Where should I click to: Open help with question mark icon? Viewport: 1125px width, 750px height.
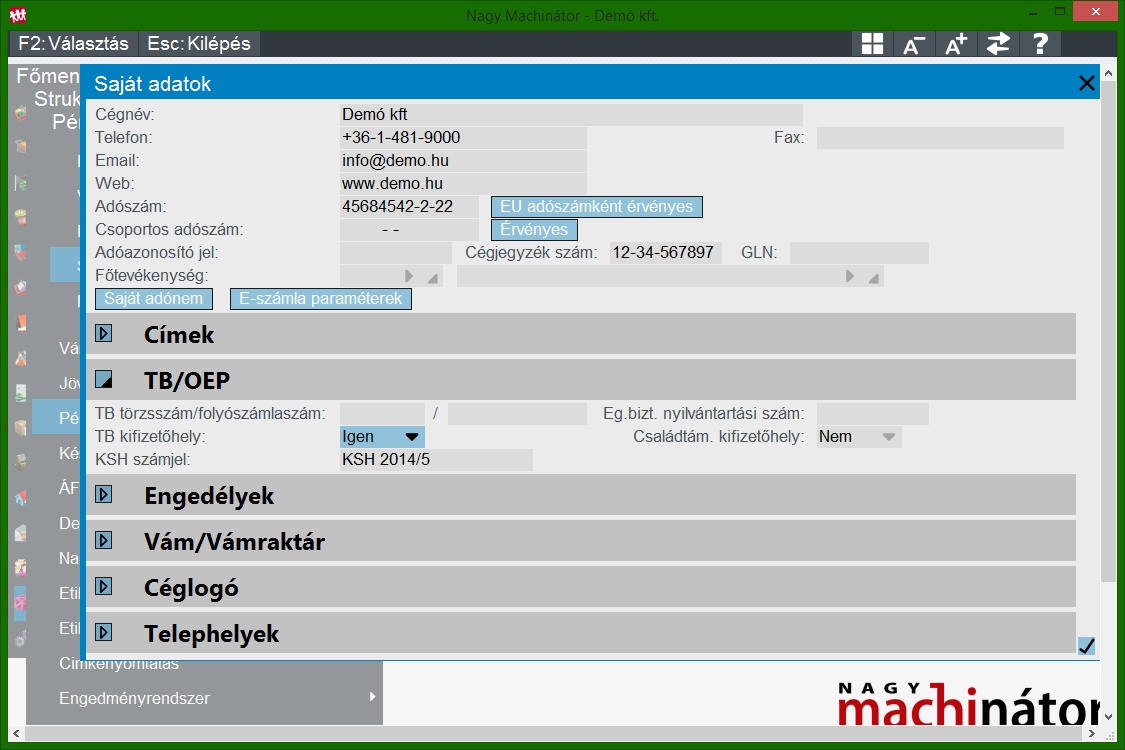pyautogui.click(x=1040, y=44)
